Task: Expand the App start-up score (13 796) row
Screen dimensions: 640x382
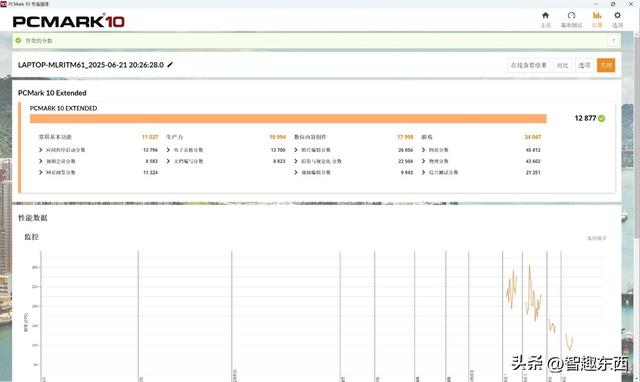Action: coord(98,150)
